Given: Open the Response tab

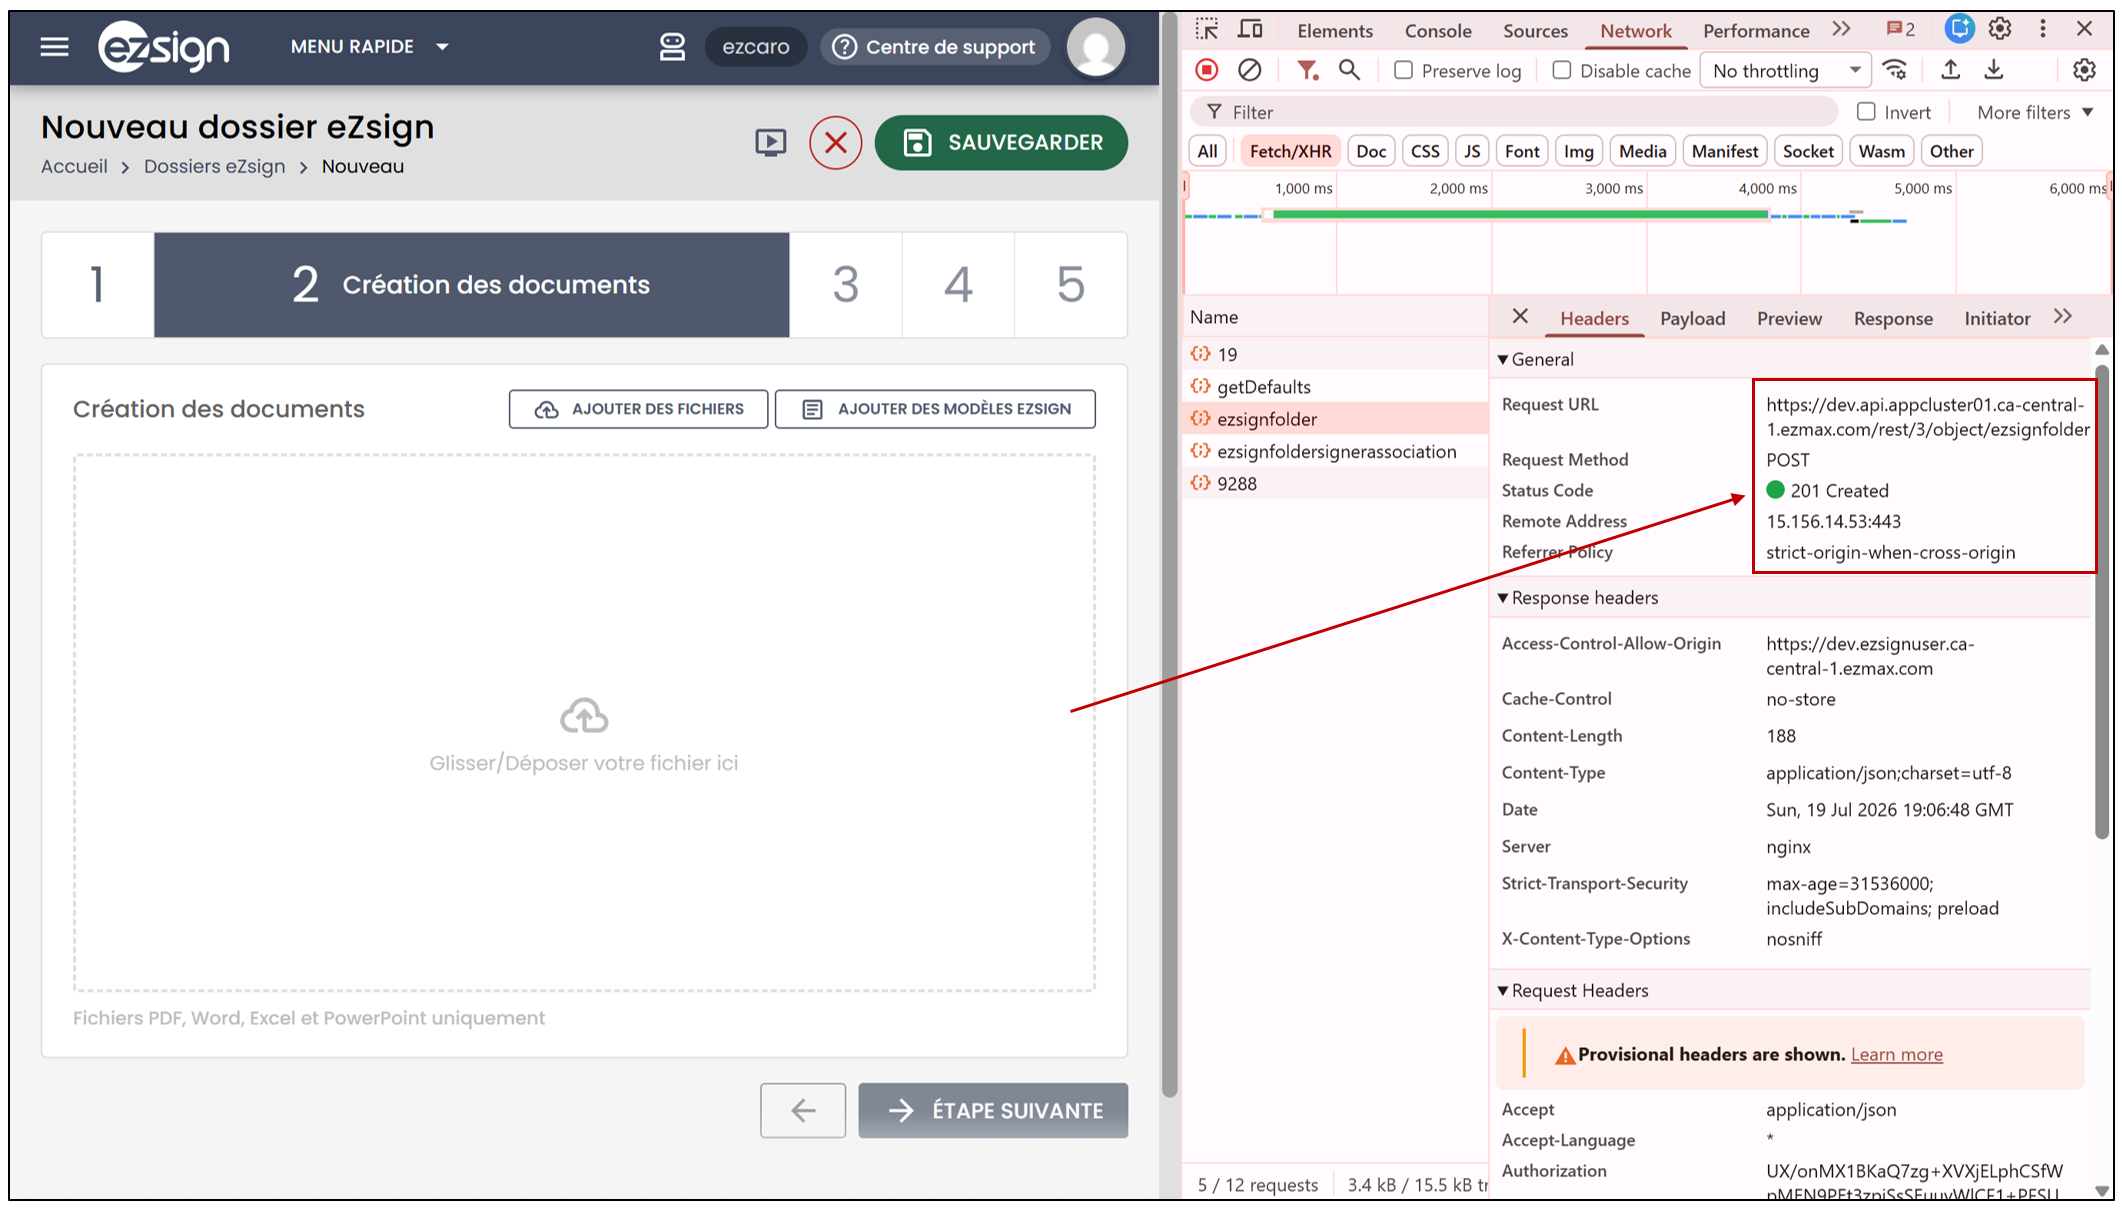Looking at the screenshot, I should [1893, 318].
